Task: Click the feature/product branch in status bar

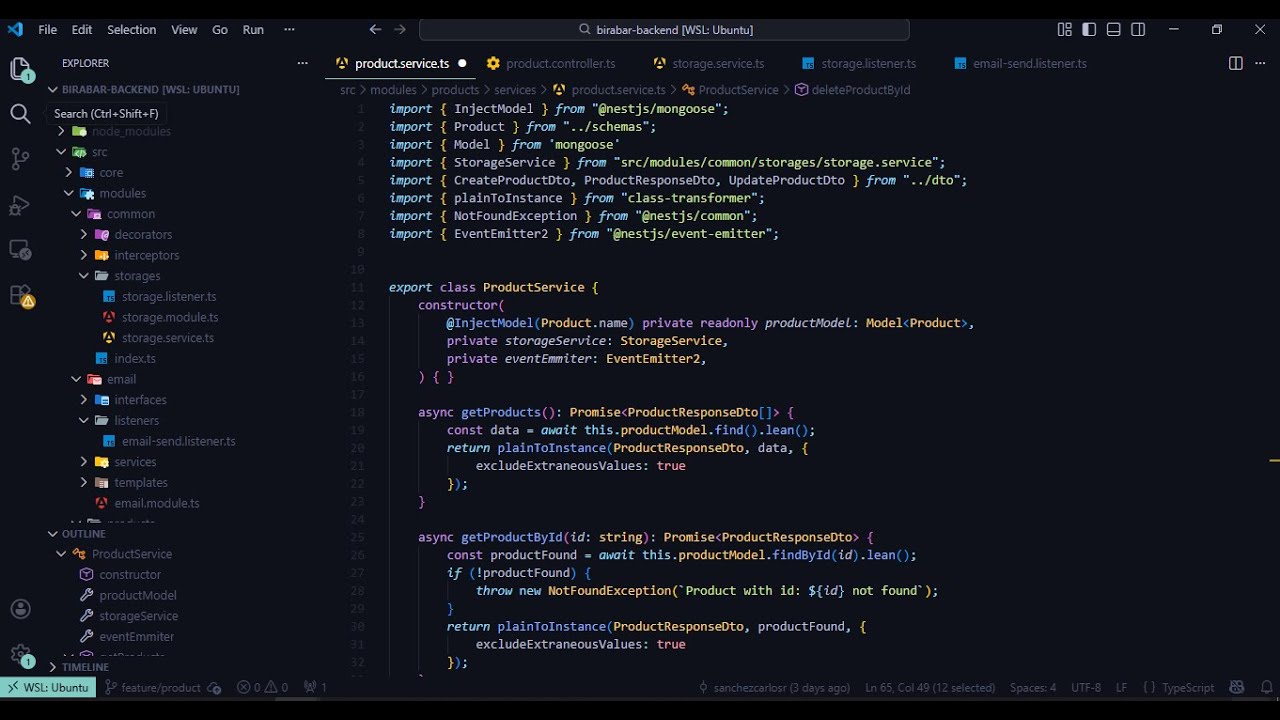Action: [x=153, y=687]
